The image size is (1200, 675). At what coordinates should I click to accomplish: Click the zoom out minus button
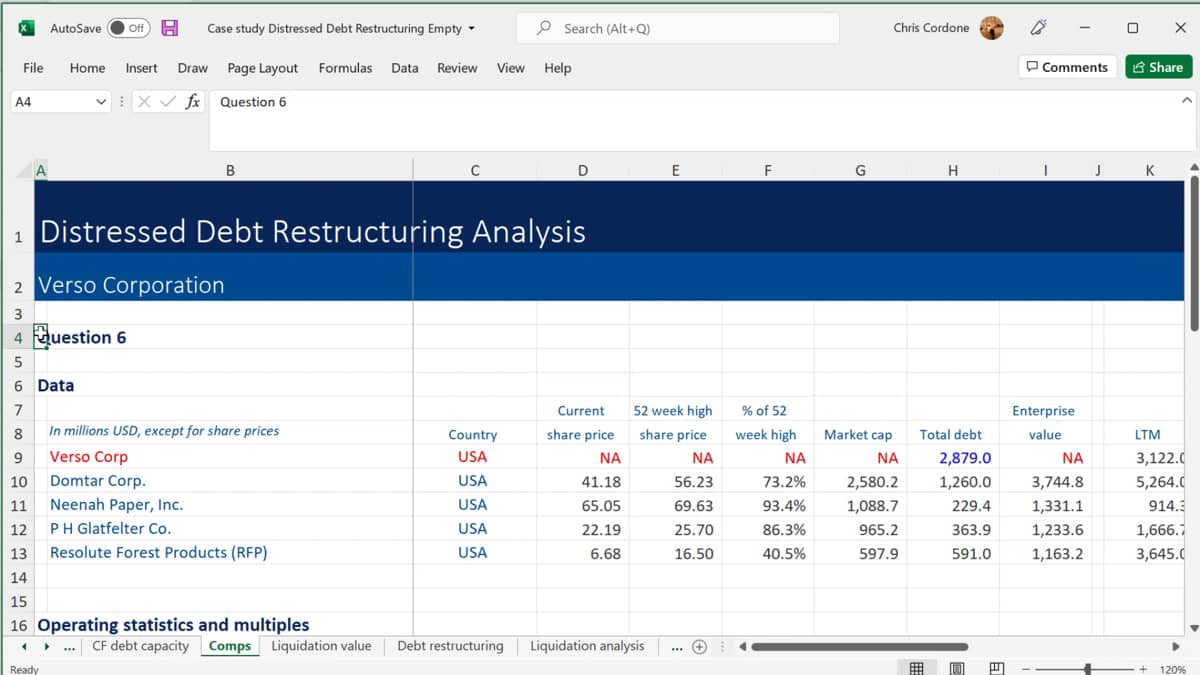coord(1028,669)
